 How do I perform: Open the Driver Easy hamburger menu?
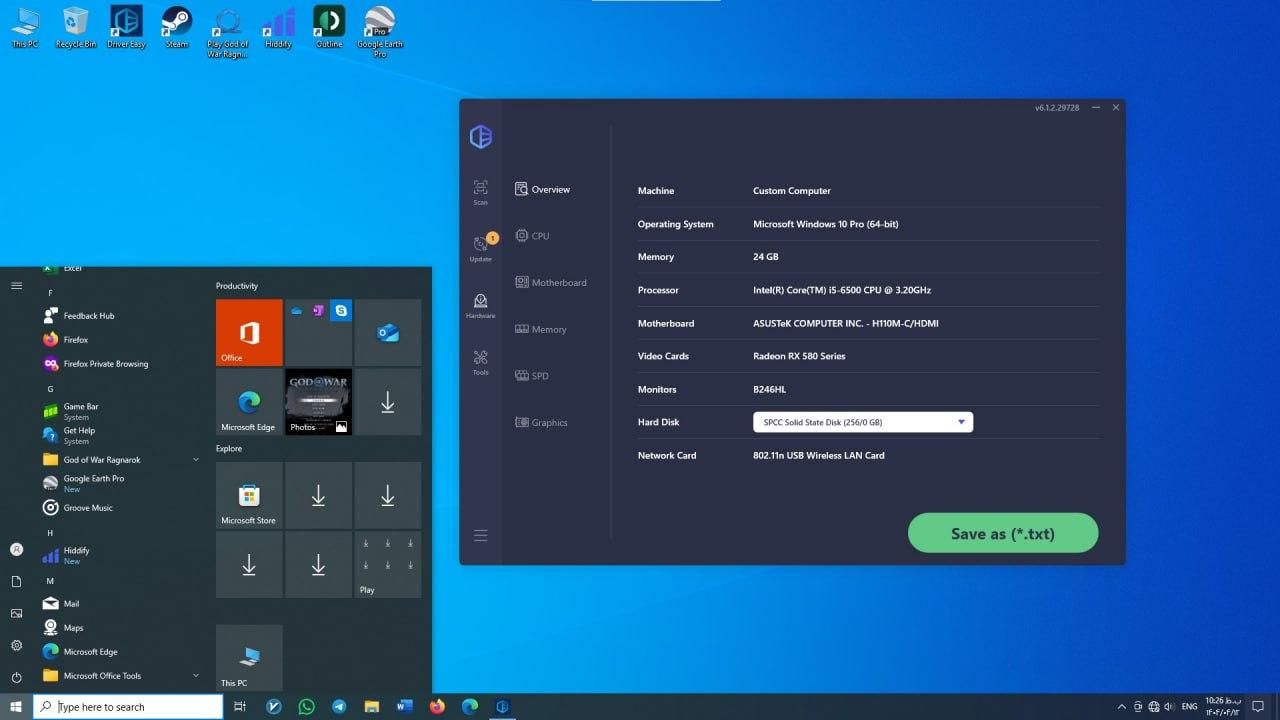481,536
